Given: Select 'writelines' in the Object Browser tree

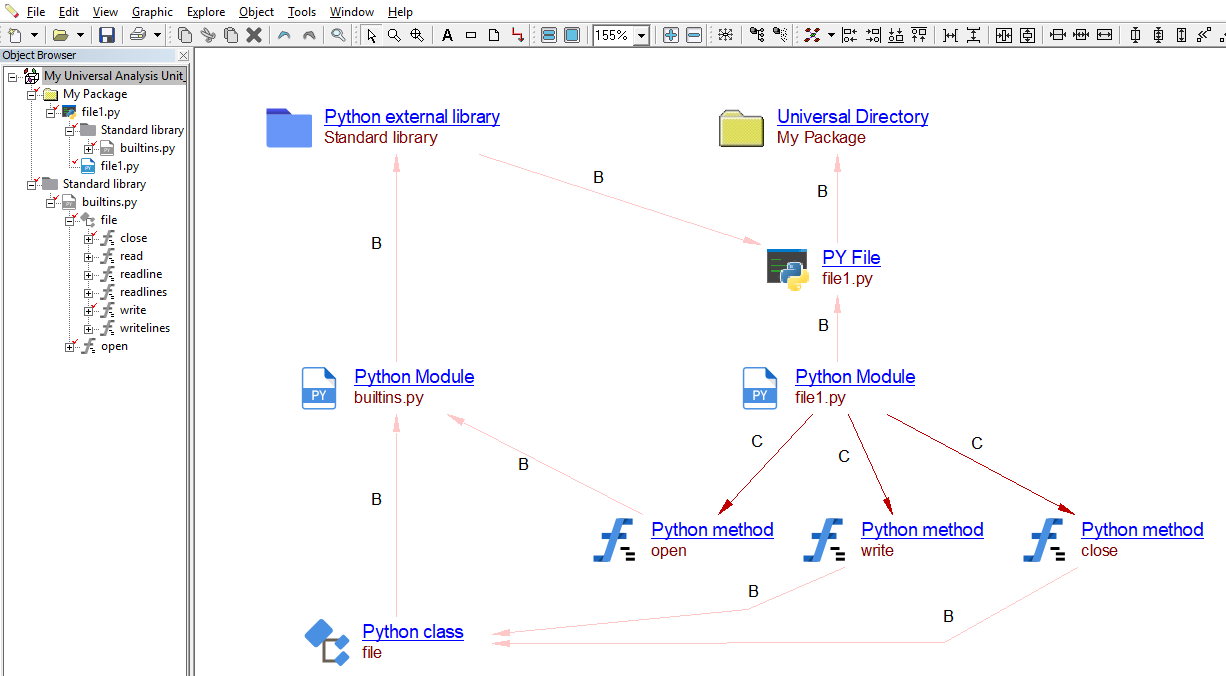Looking at the screenshot, I should point(145,328).
